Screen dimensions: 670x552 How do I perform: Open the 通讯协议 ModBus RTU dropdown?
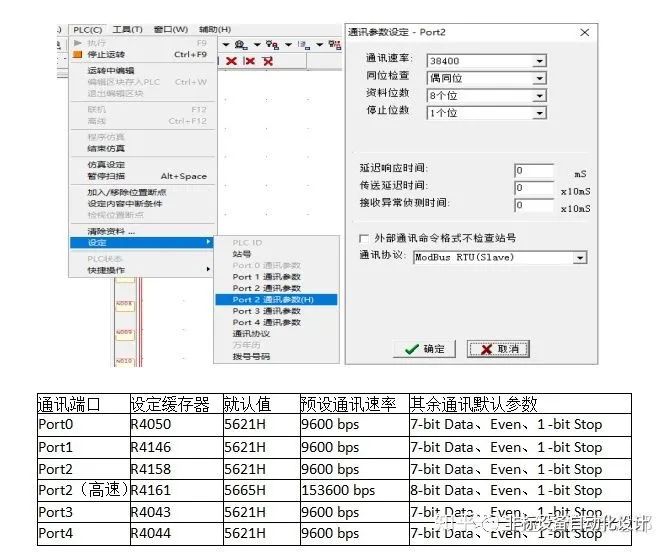tap(580, 258)
